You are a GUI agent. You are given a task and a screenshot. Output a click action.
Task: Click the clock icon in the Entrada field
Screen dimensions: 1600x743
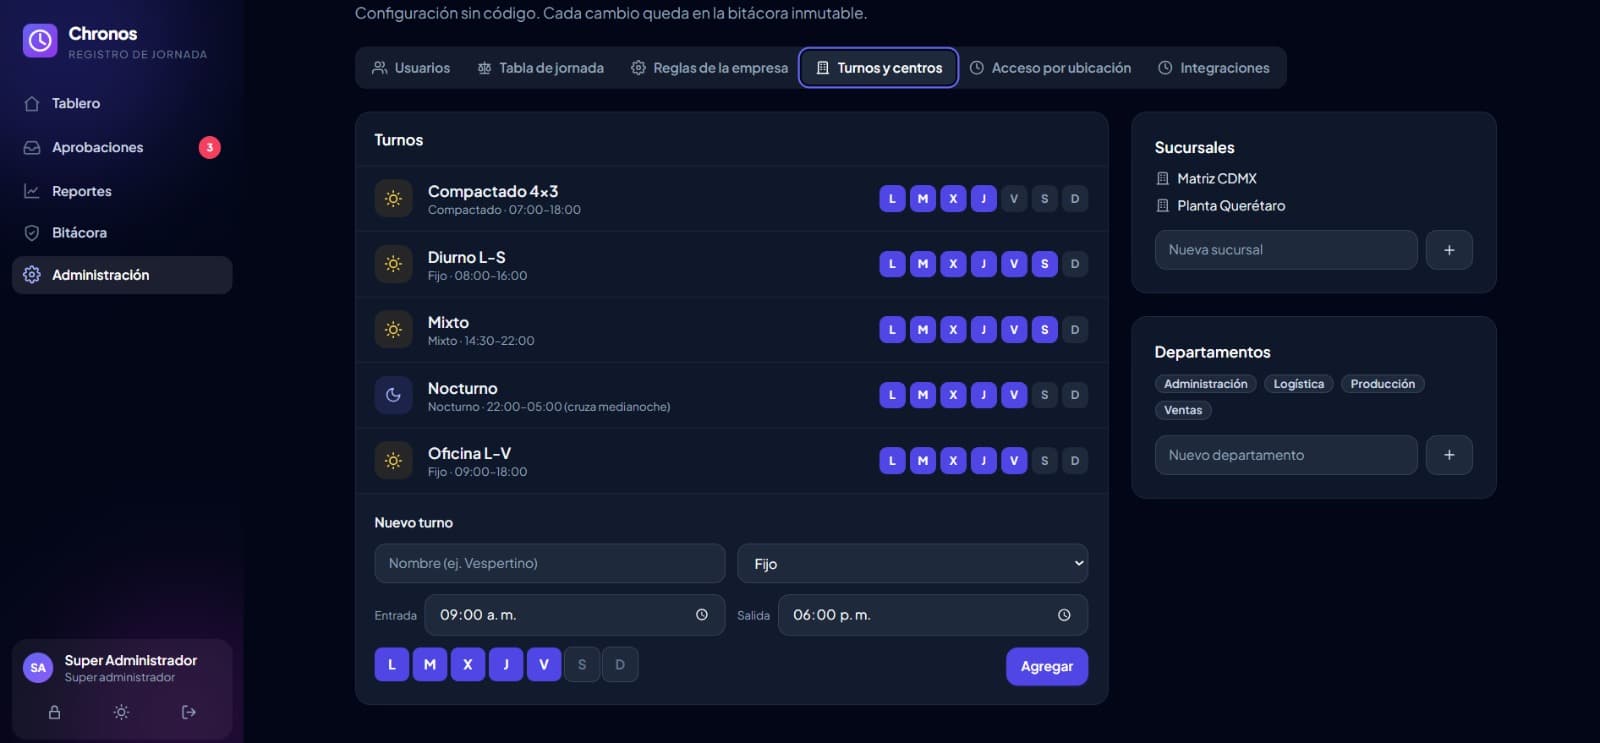pyautogui.click(x=702, y=615)
